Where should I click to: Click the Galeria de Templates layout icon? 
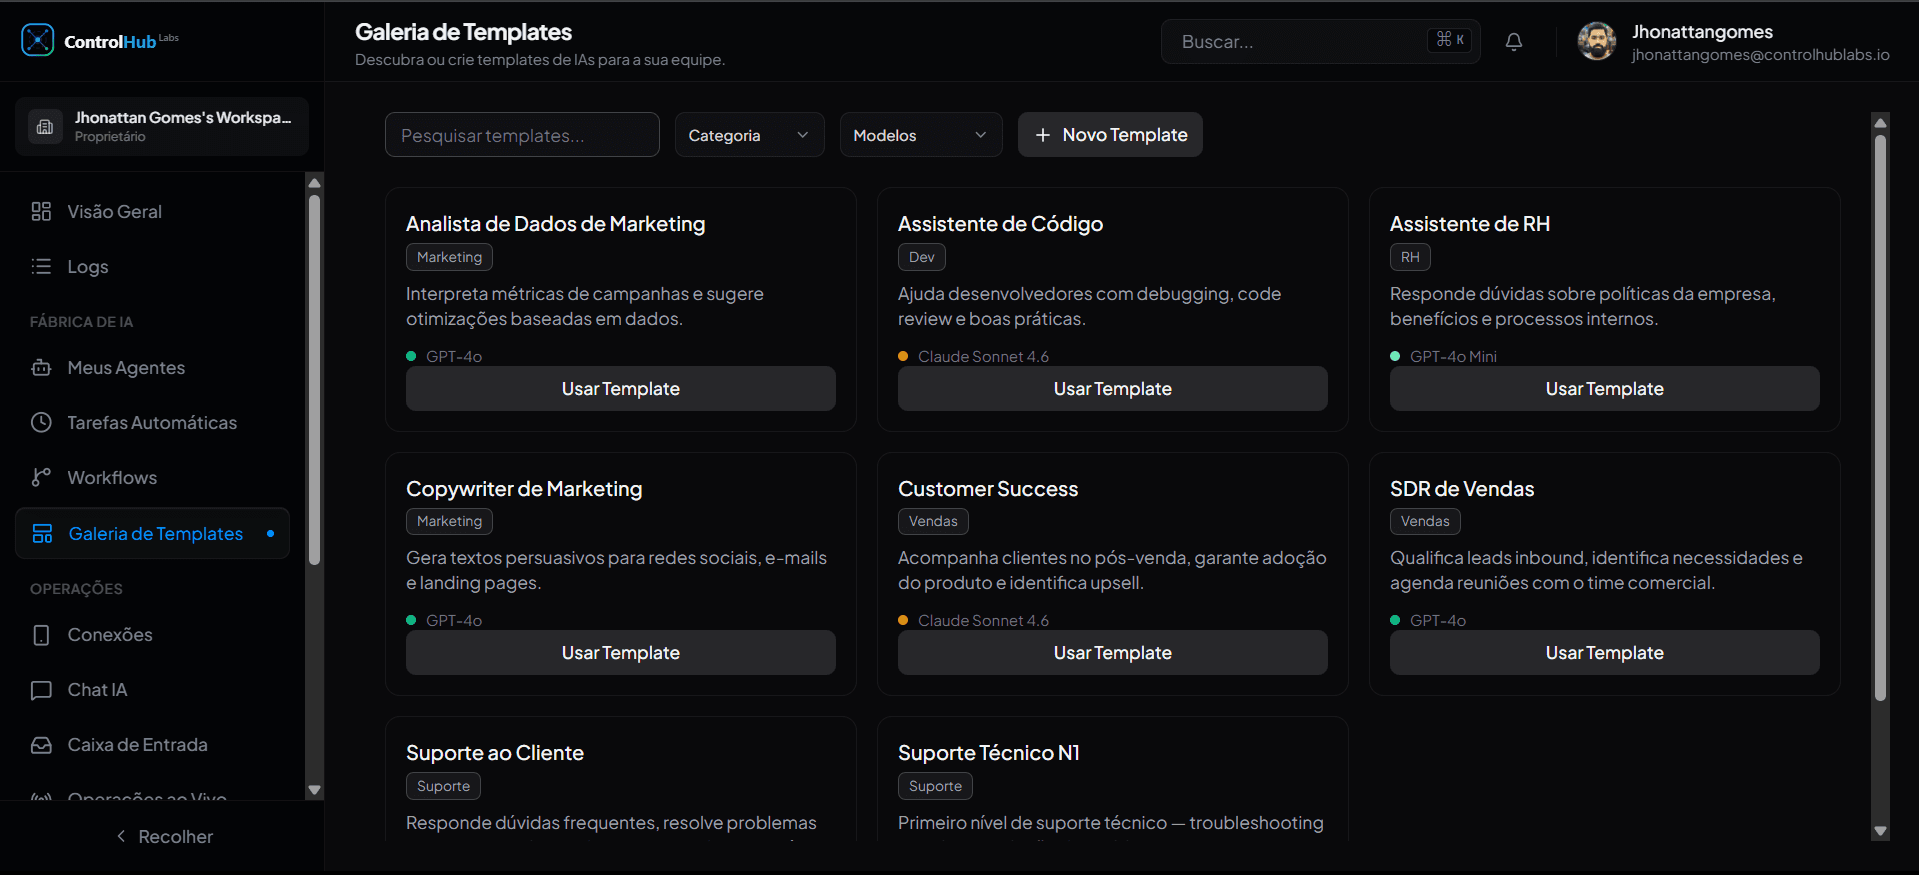42,533
